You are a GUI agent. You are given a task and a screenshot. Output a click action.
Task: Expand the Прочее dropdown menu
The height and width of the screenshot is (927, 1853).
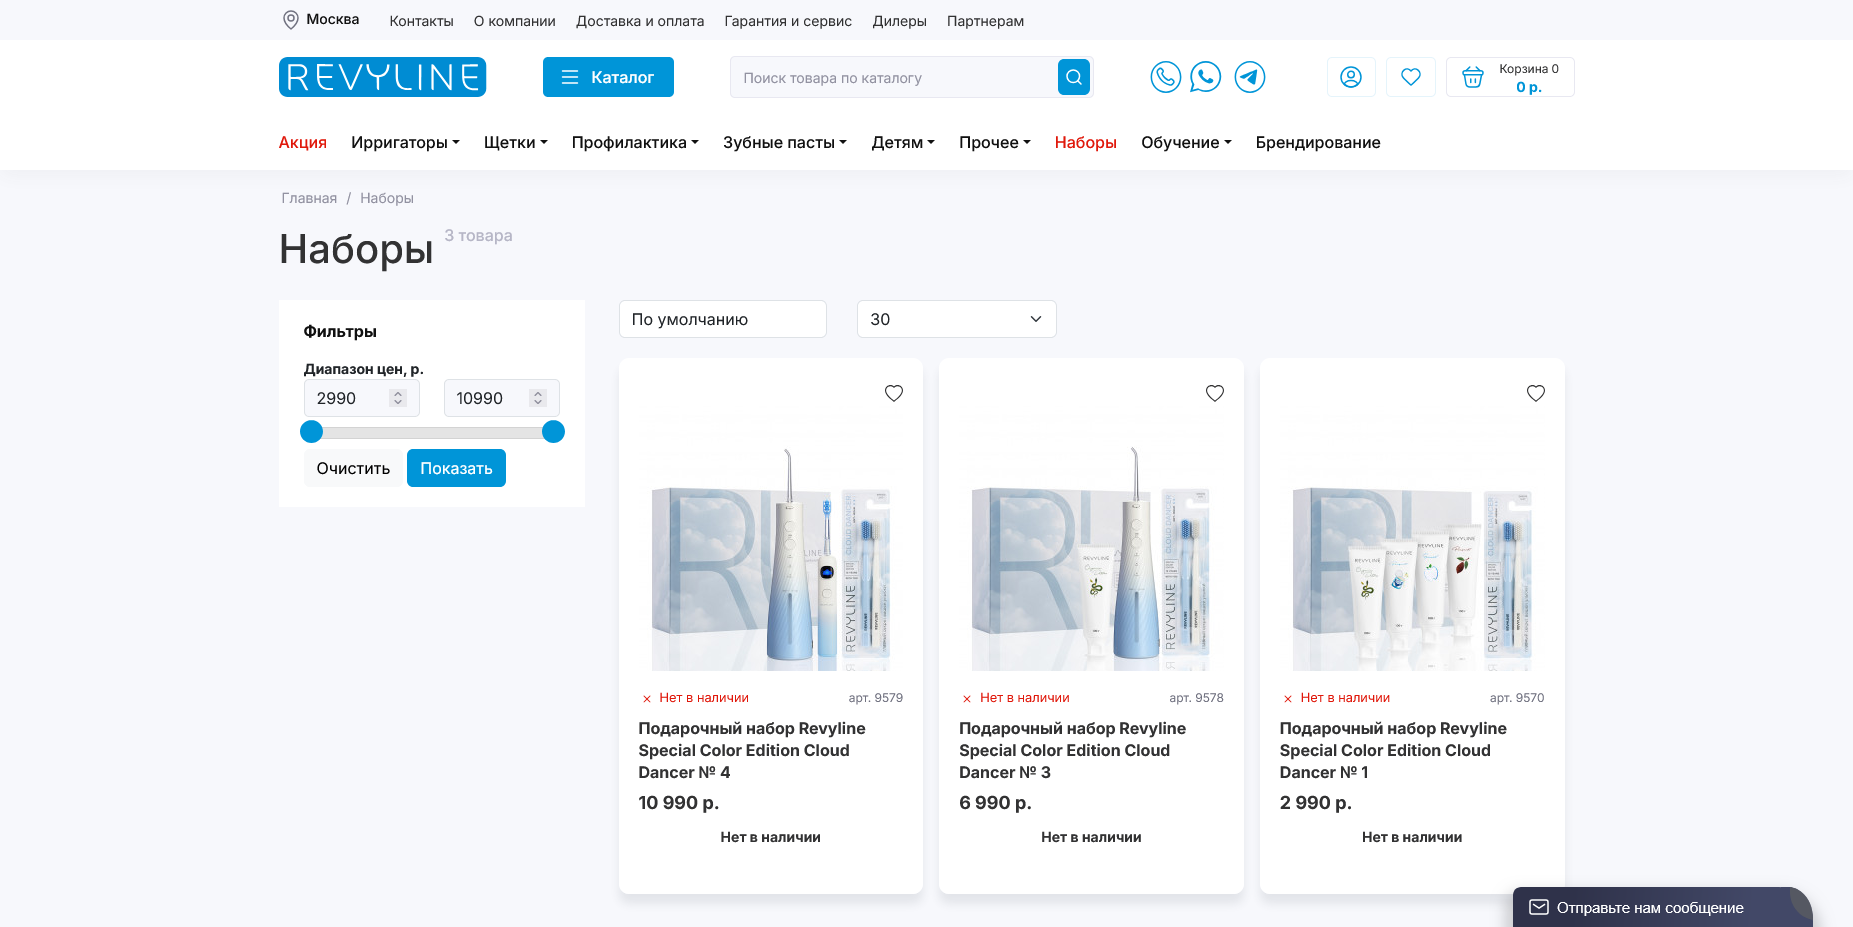[x=995, y=142]
